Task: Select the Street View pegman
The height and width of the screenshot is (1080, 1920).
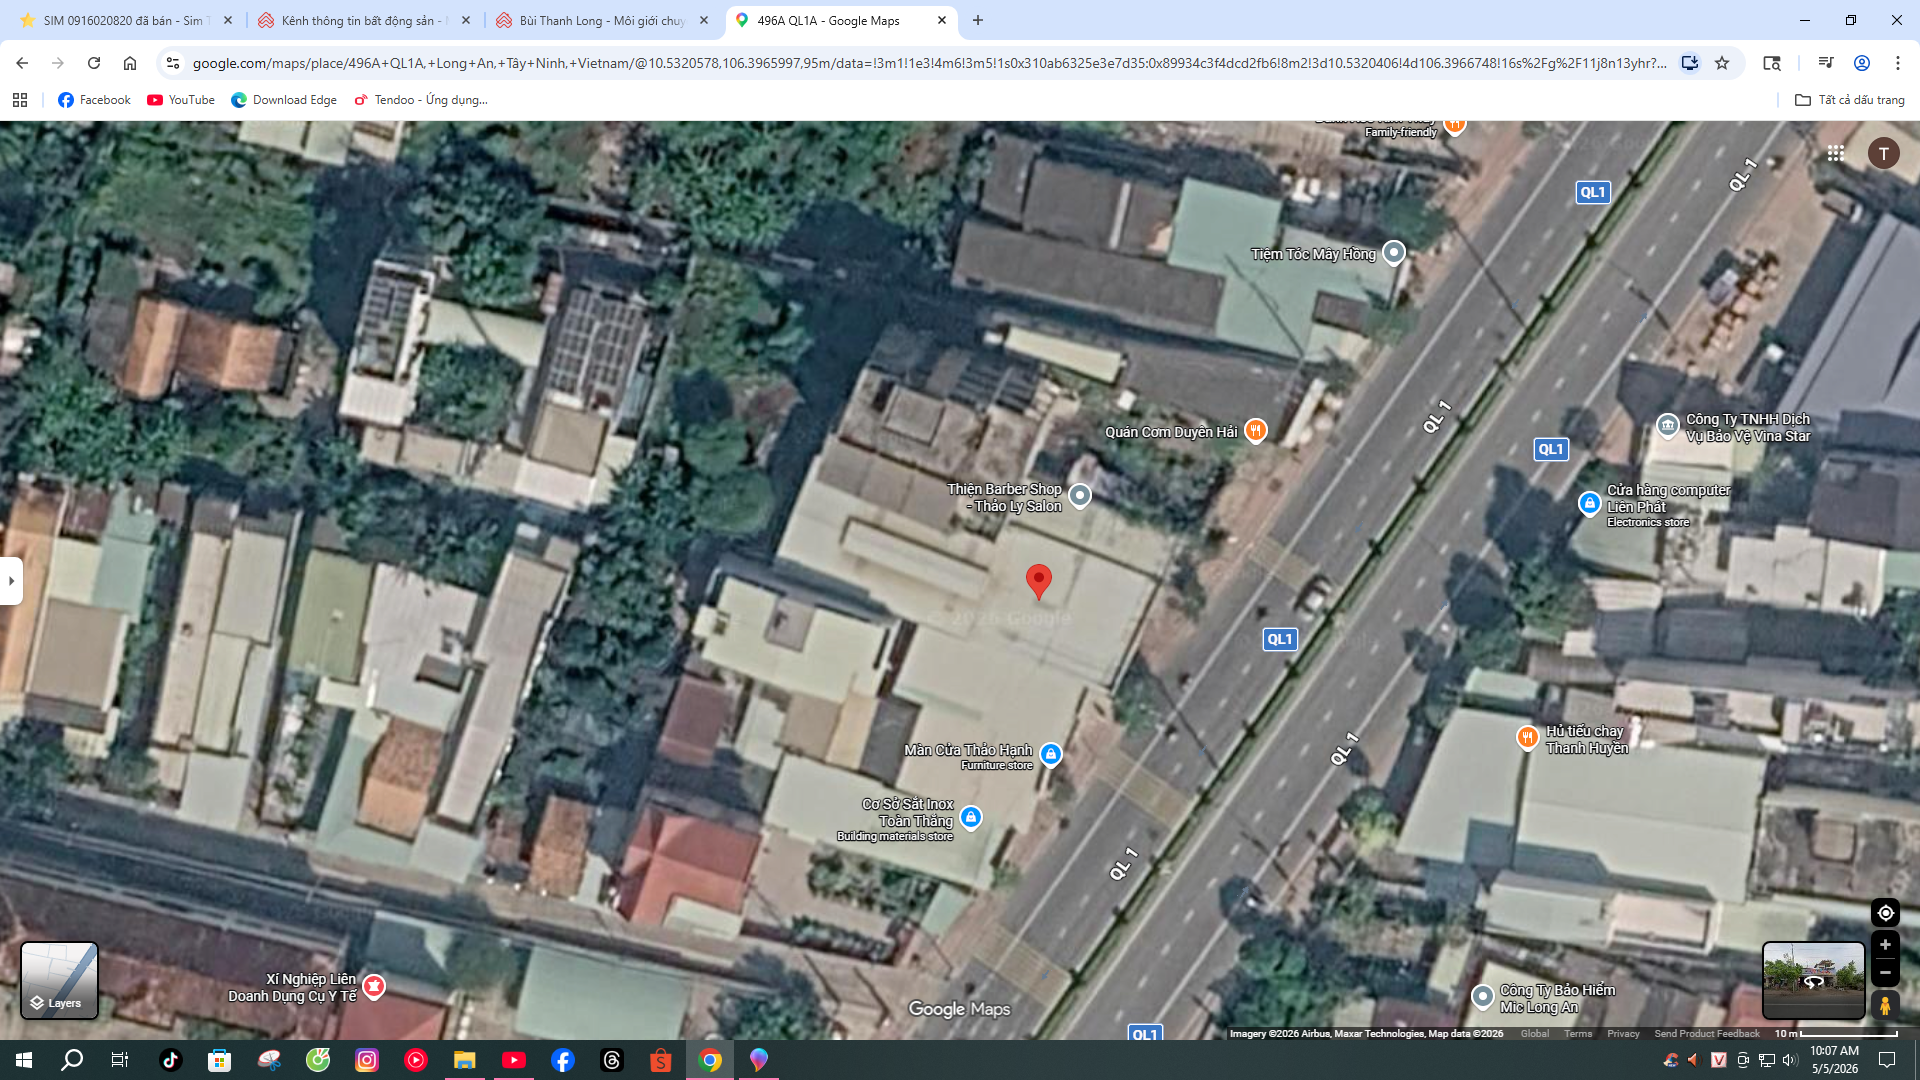Action: 1885,1005
